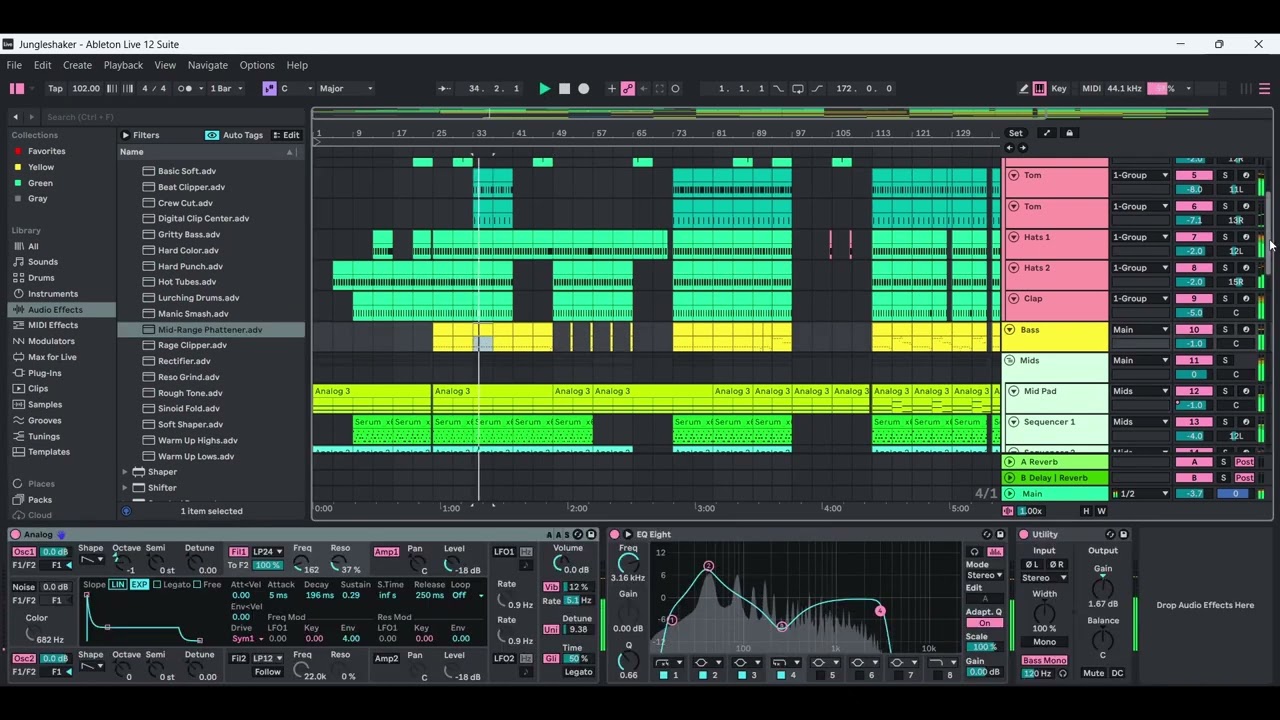Click the scale mode key icon
Image resolution: width=1280 pixels, height=720 pixels.
tap(269, 89)
